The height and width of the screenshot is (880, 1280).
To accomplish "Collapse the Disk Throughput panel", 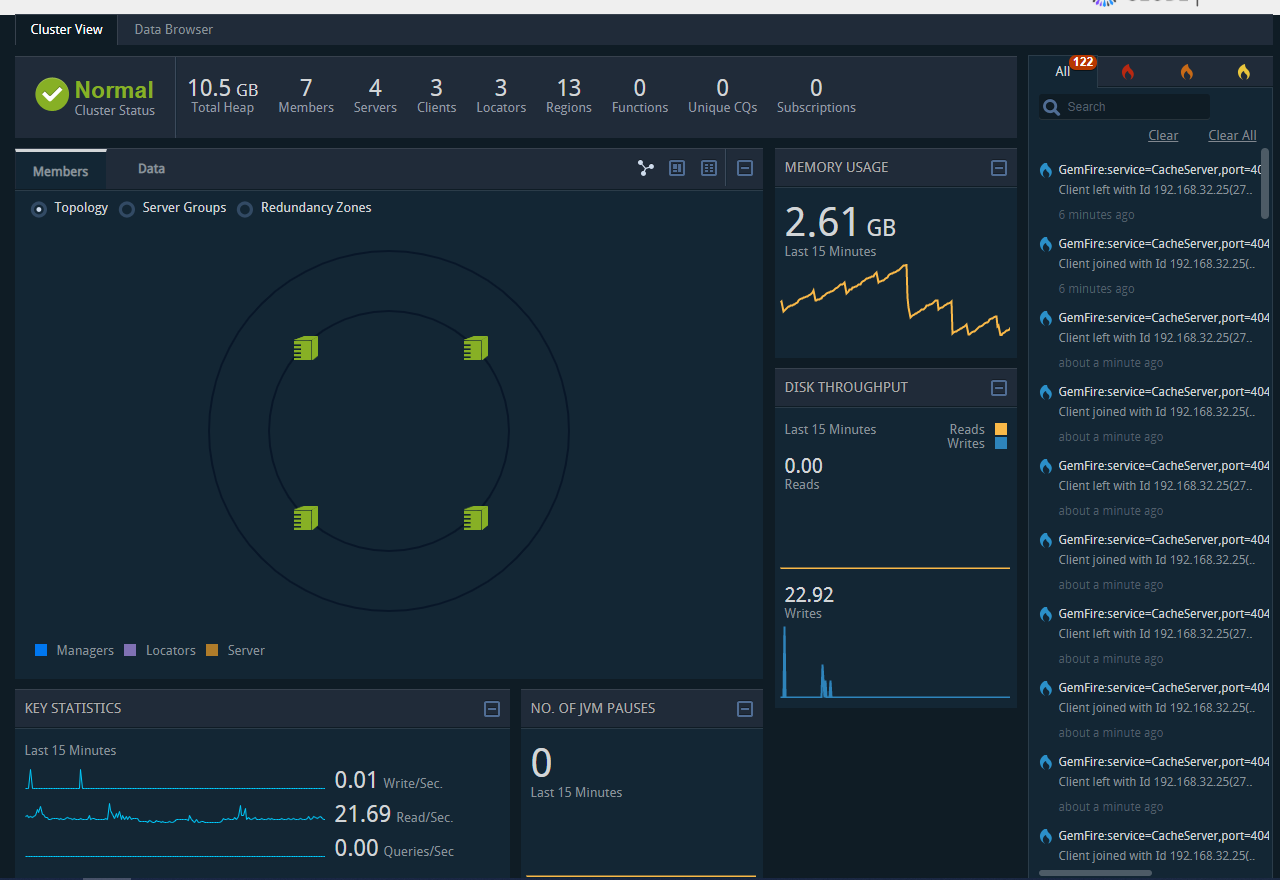I will pos(998,388).
